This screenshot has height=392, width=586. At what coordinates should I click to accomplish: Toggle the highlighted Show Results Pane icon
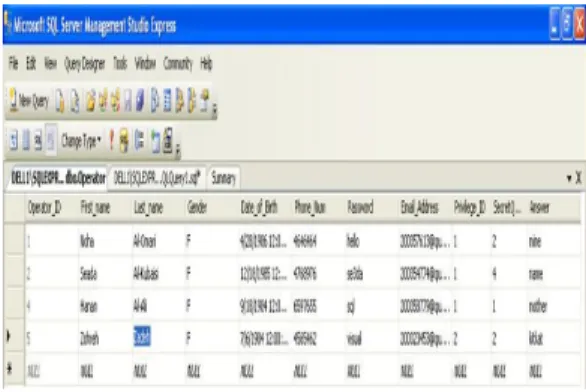pyautogui.click(x=51, y=141)
